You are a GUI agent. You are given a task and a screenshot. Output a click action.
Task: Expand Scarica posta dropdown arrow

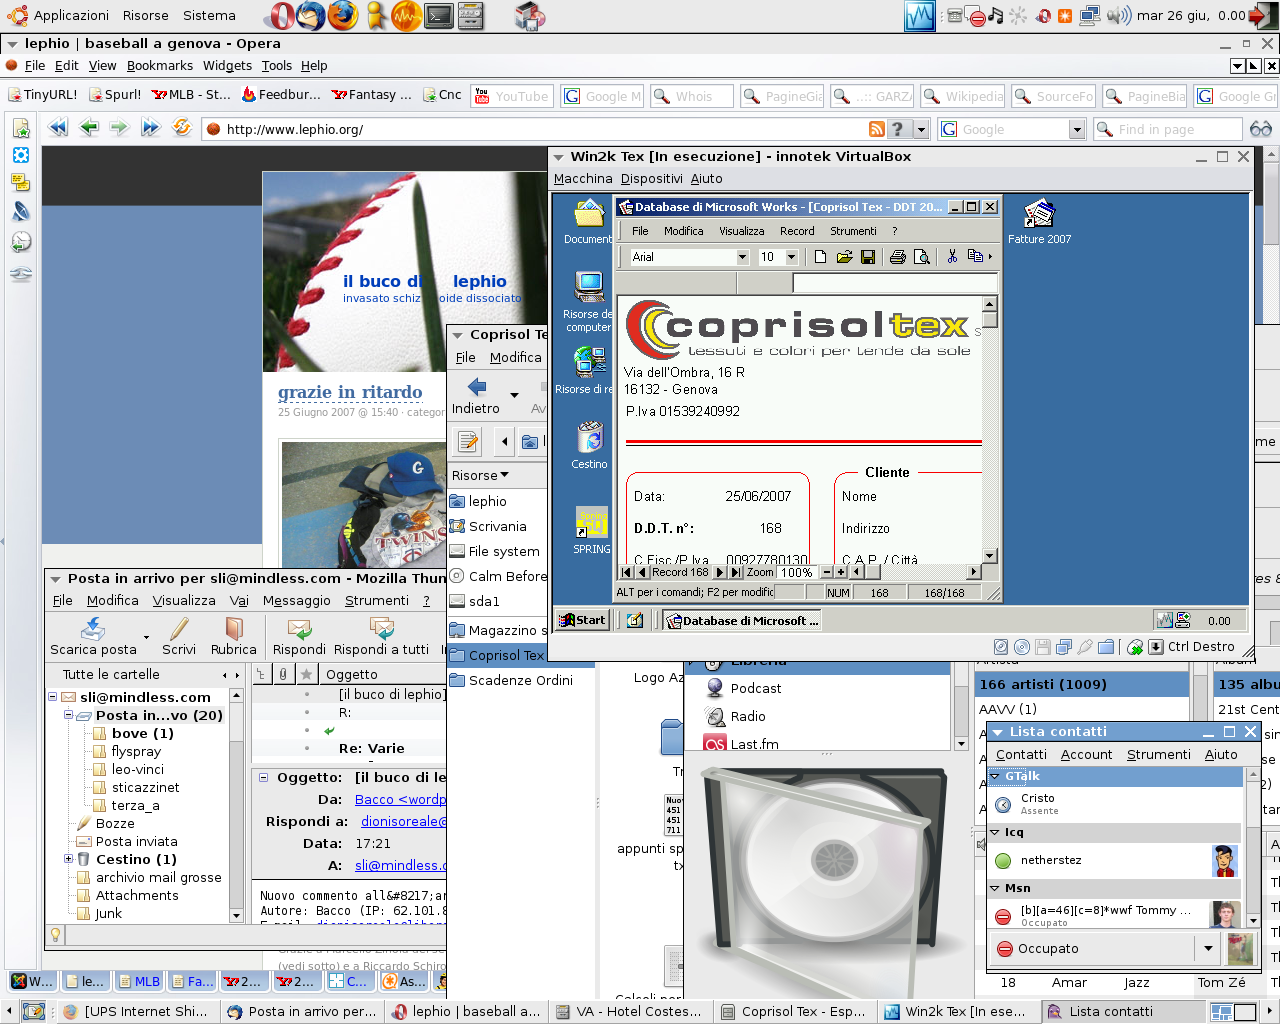point(146,637)
